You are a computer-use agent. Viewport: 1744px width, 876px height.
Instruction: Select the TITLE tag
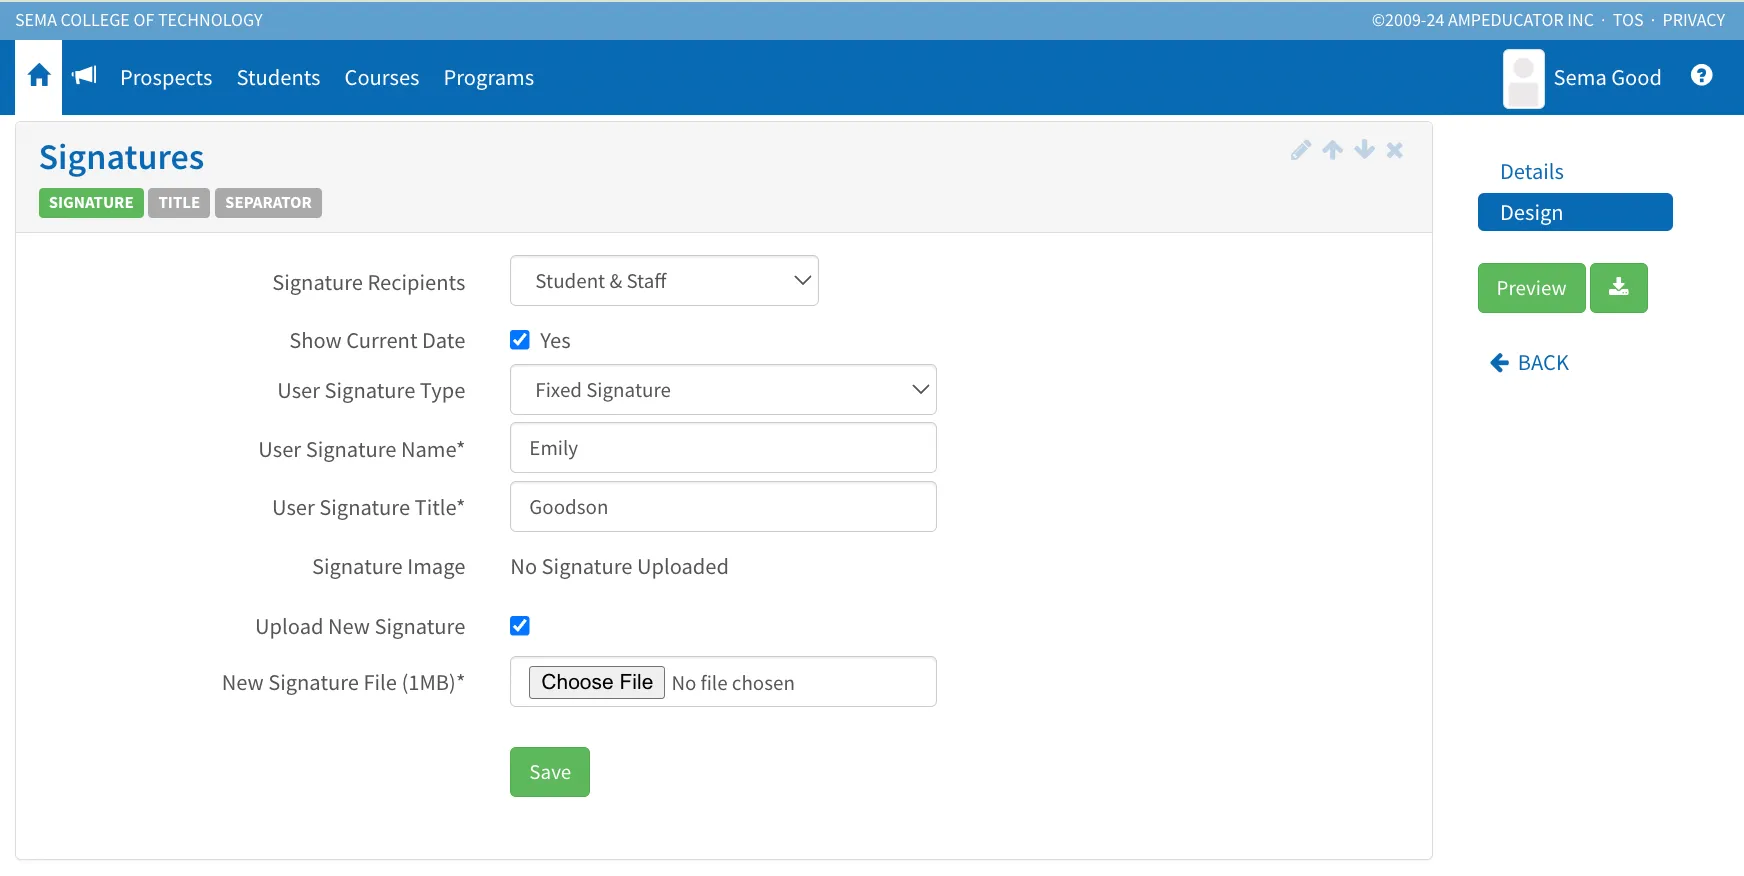[x=179, y=203]
